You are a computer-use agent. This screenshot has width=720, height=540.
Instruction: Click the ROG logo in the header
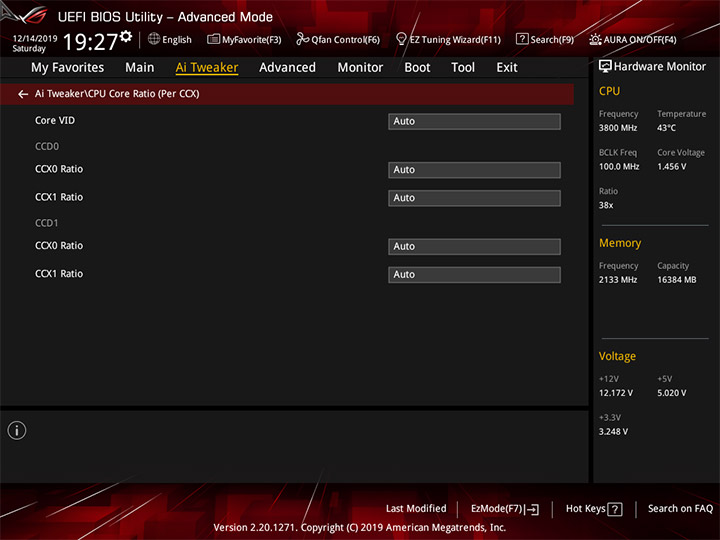click(25, 15)
